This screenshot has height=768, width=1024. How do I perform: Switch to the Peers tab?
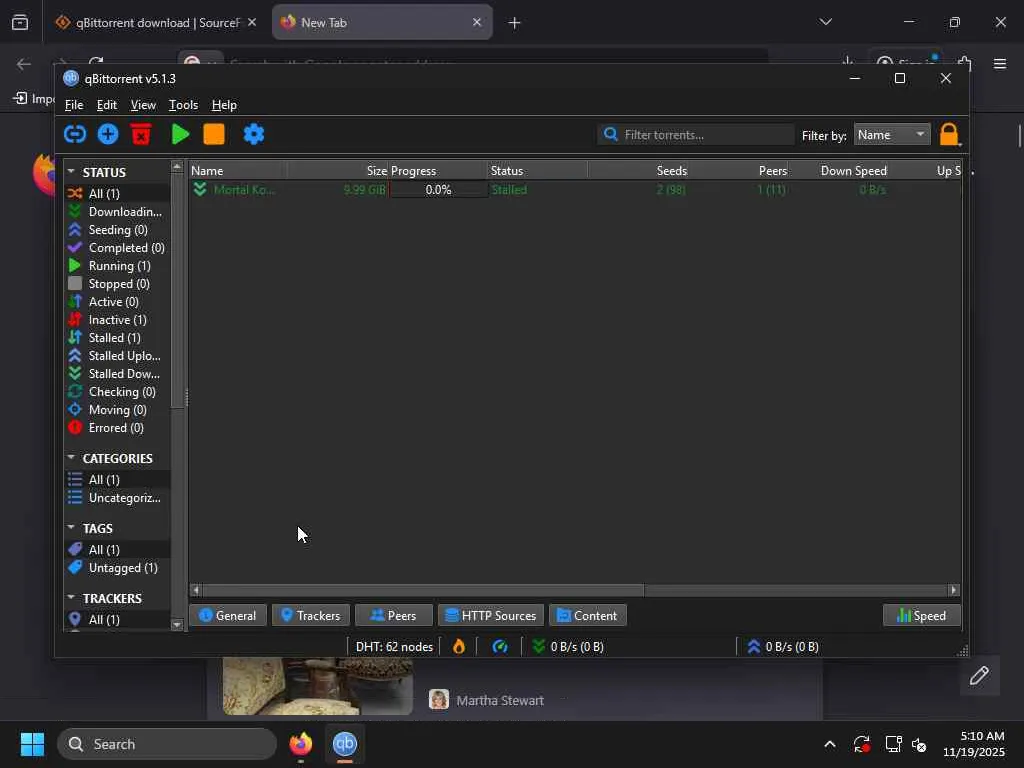(393, 615)
